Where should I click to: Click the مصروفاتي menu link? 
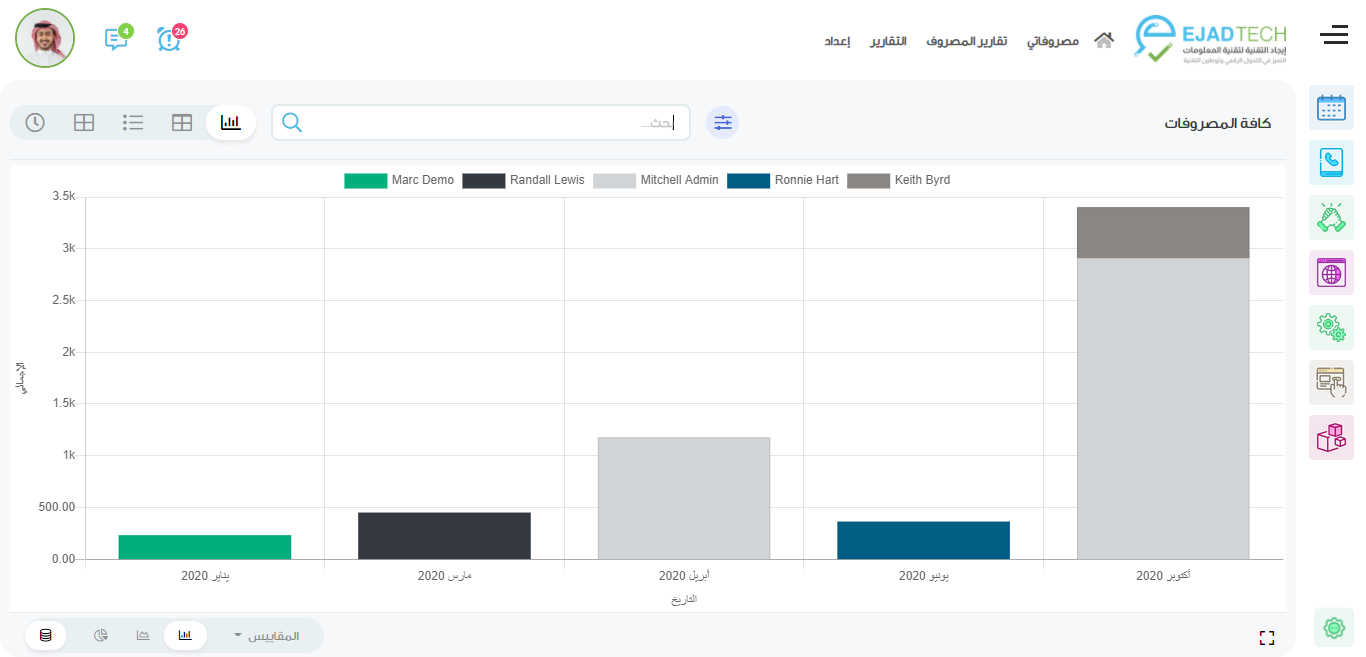[x=1054, y=41]
